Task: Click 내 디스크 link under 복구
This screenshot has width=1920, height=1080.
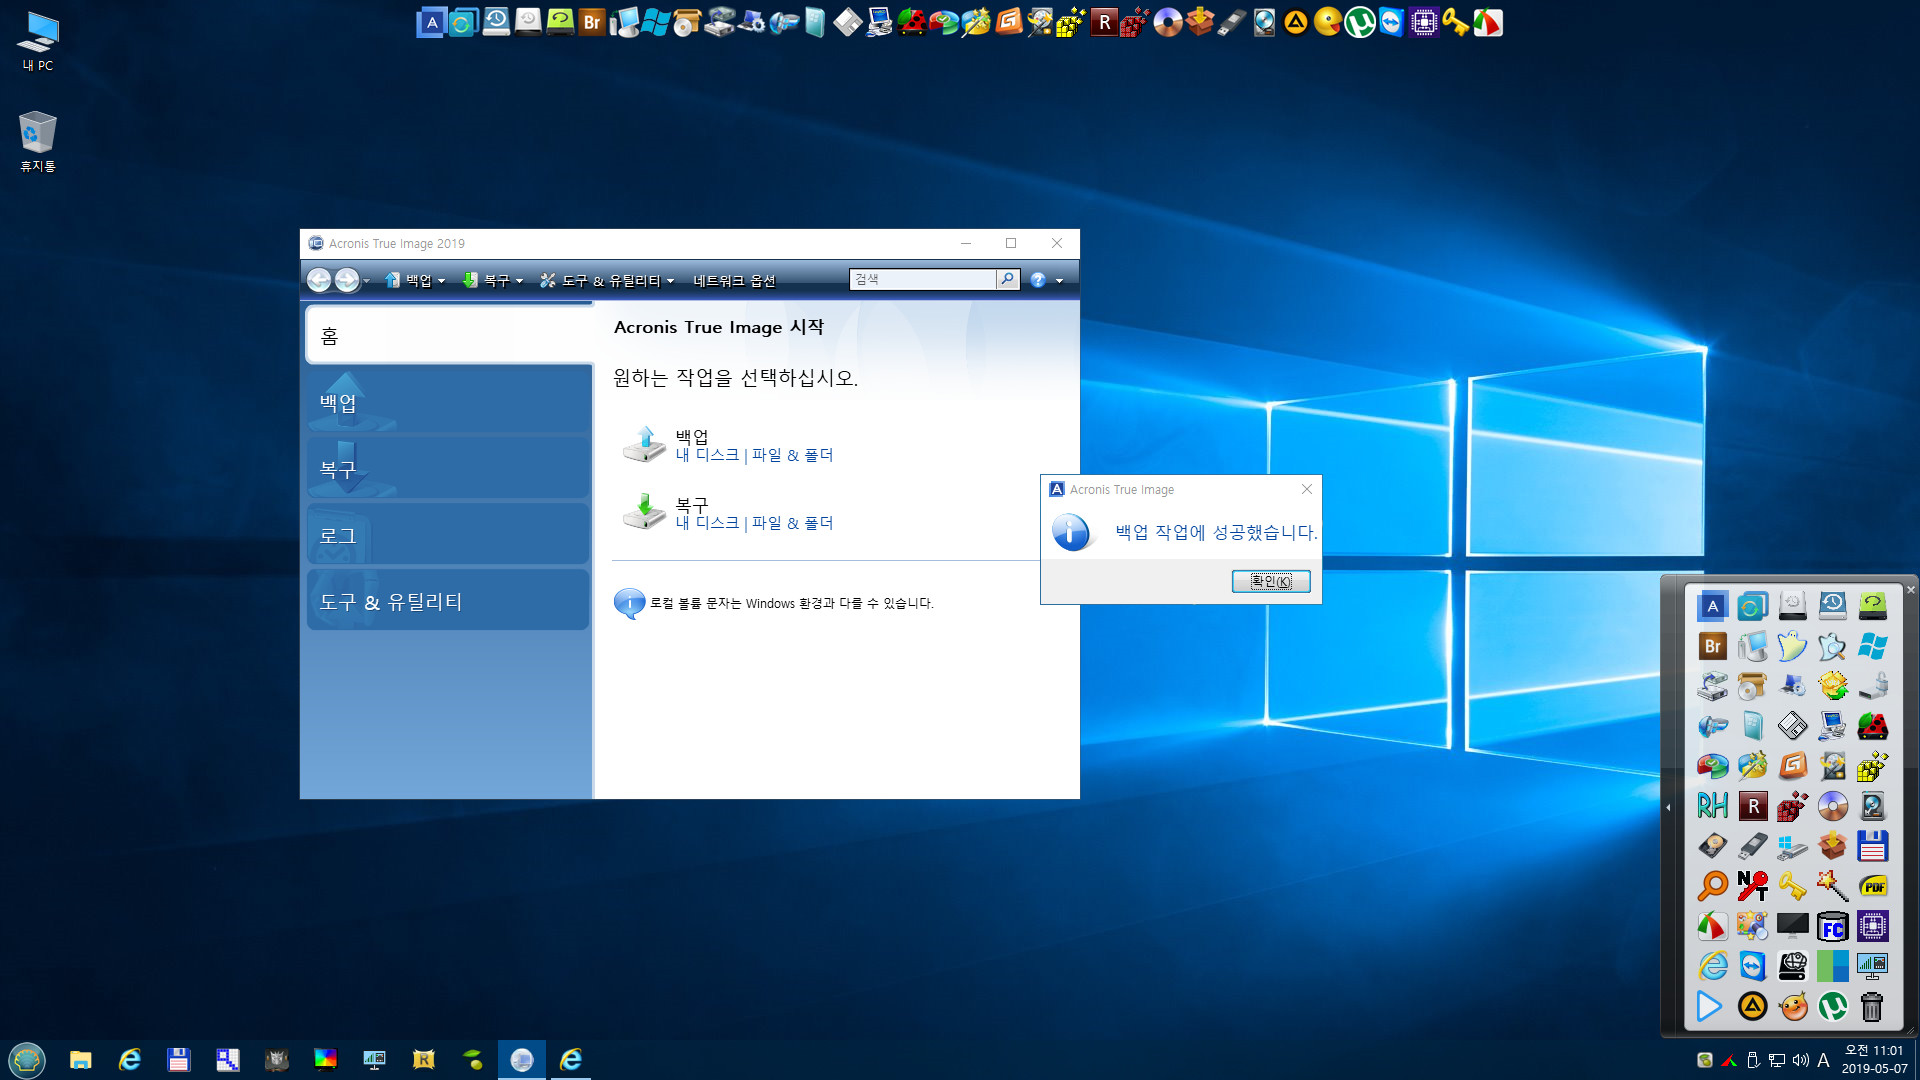Action: 707,523
